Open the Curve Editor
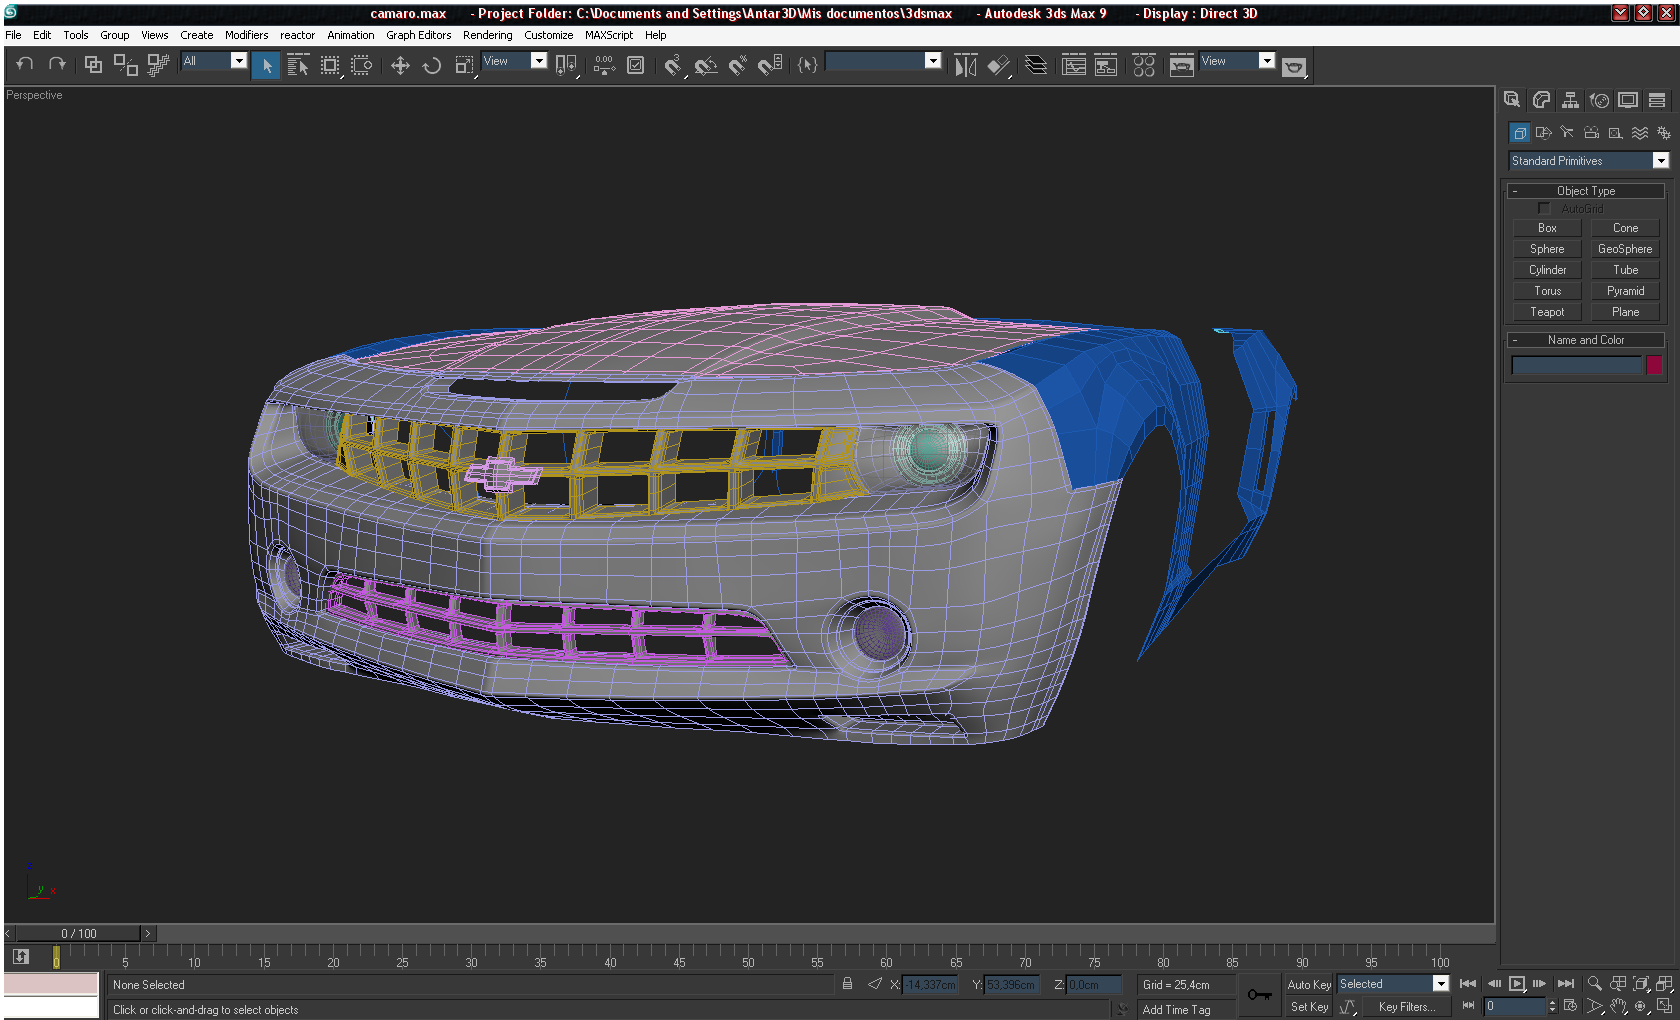The width and height of the screenshot is (1680, 1020). [1074, 65]
